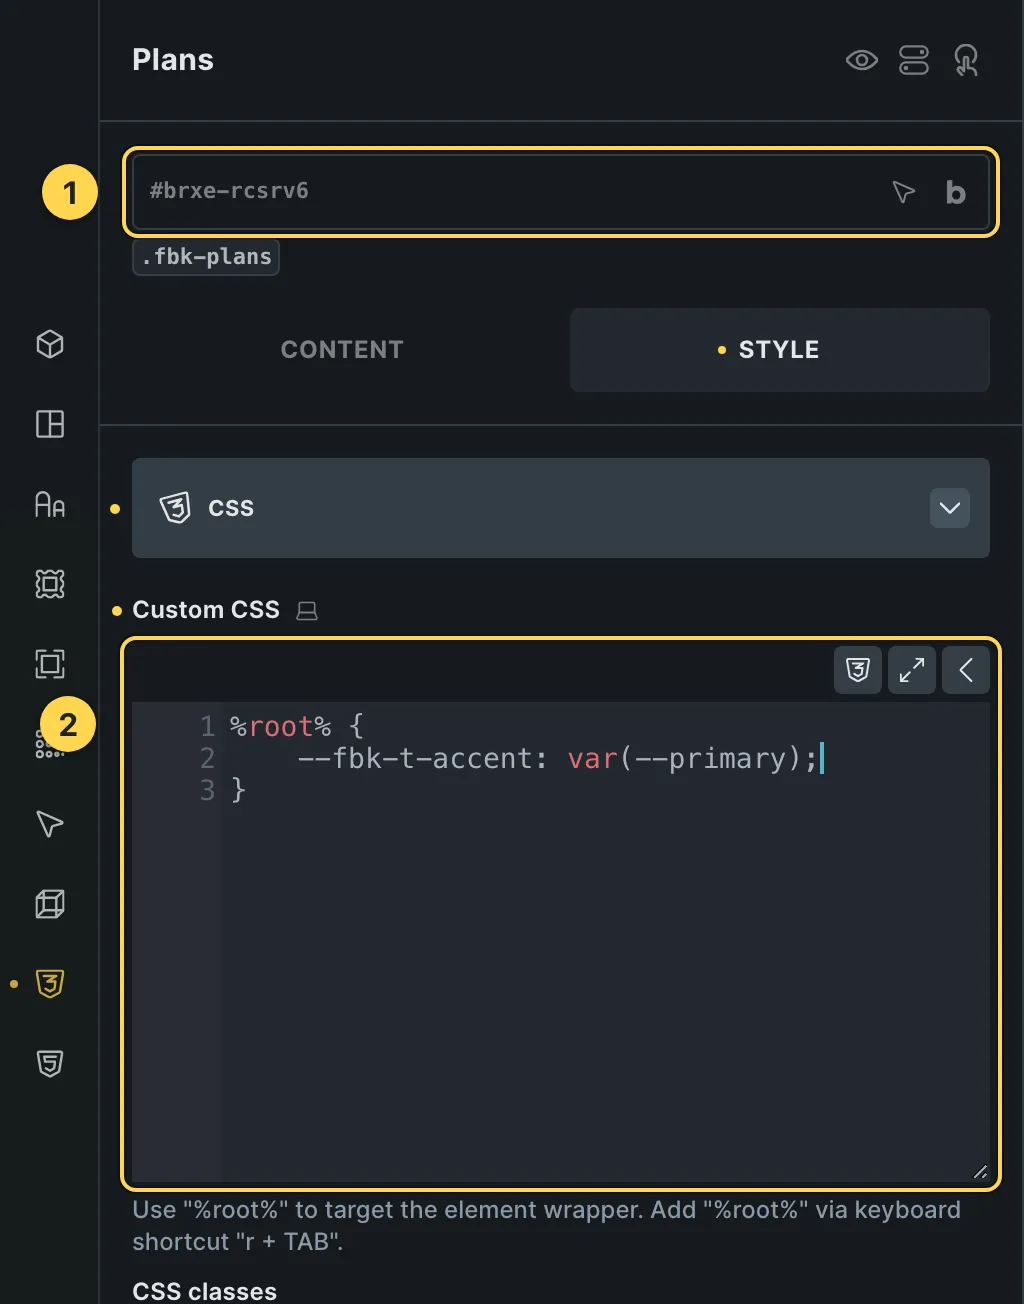Open the CSS3 shield icon in sidebar
This screenshot has height=1304, width=1024.
click(50, 984)
